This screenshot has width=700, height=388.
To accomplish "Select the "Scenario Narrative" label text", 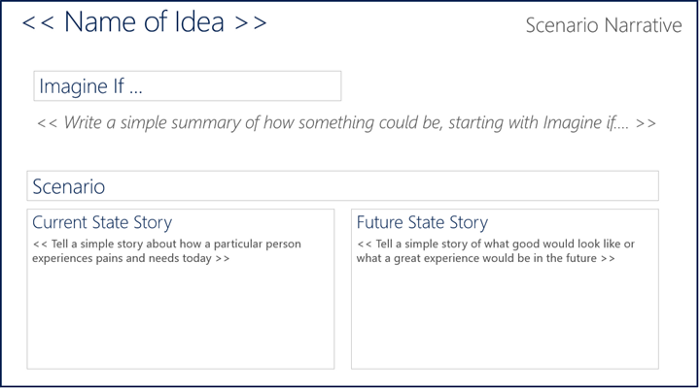I will [x=604, y=25].
